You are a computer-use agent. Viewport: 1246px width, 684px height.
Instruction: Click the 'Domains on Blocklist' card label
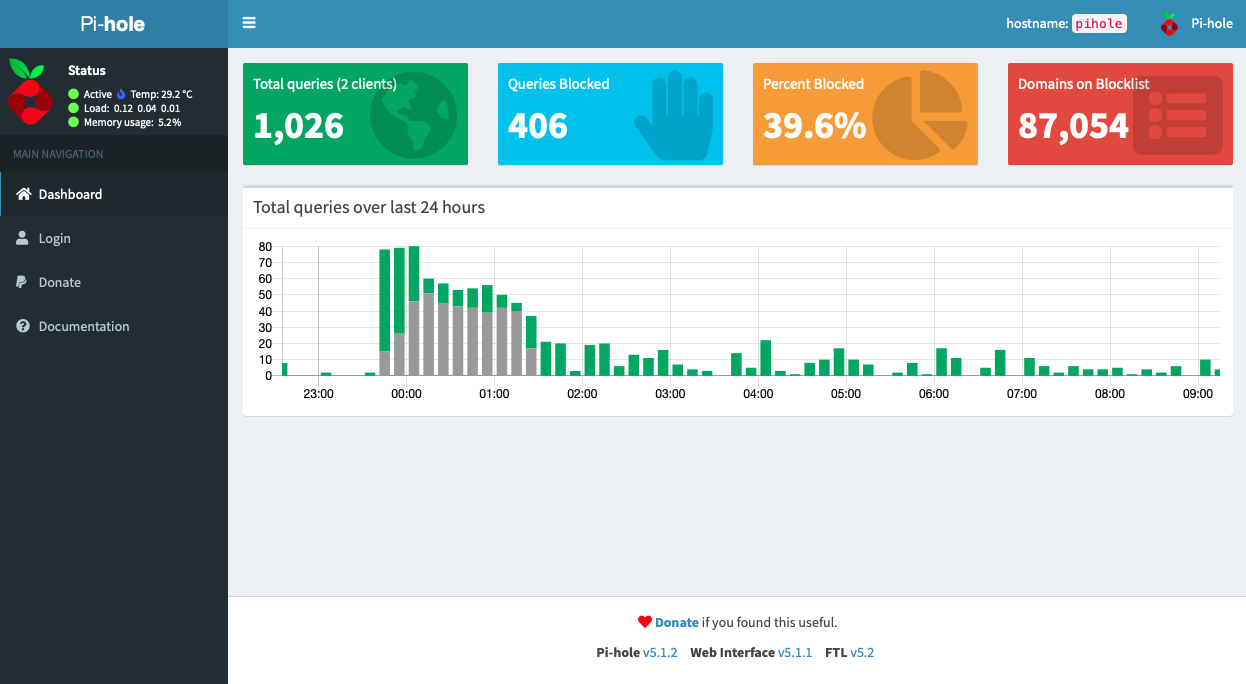1083,84
